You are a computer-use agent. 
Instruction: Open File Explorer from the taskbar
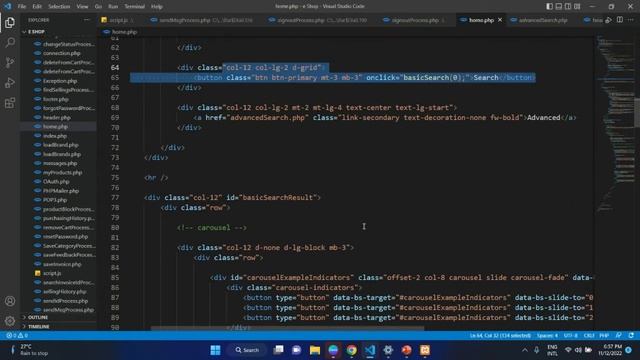tap(315, 350)
